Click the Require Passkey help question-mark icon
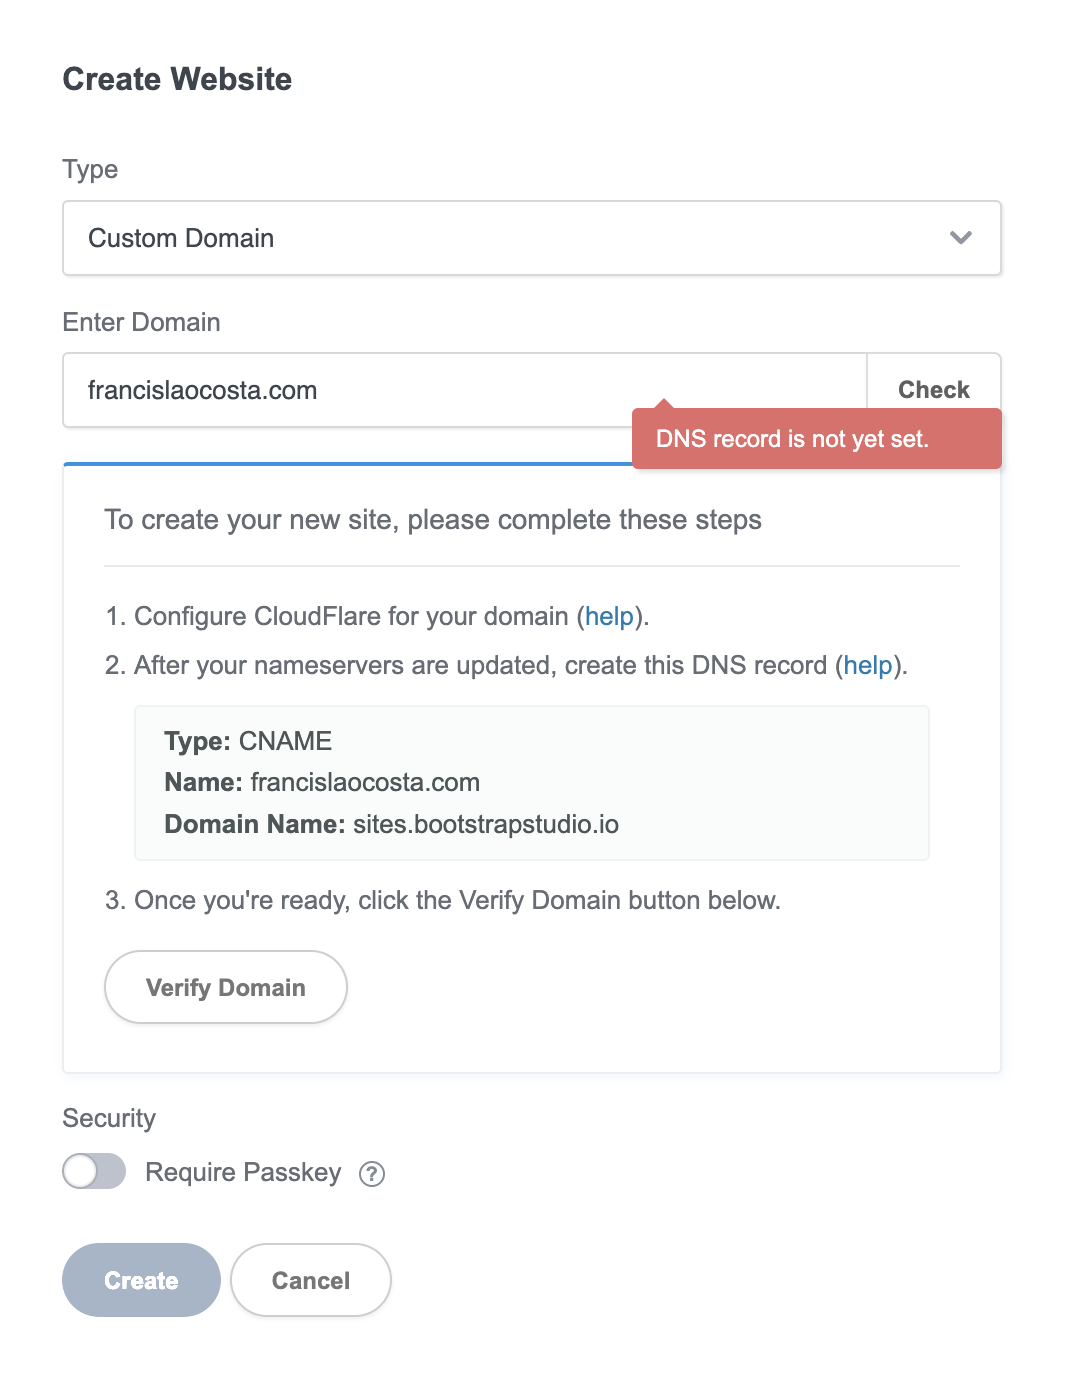 click(372, 1174)
